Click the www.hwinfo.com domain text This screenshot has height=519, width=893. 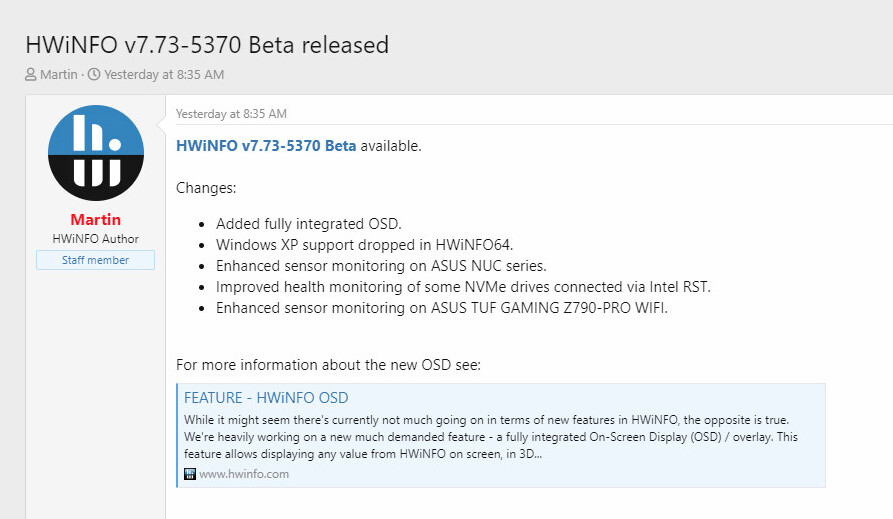[x=244, y=474]
